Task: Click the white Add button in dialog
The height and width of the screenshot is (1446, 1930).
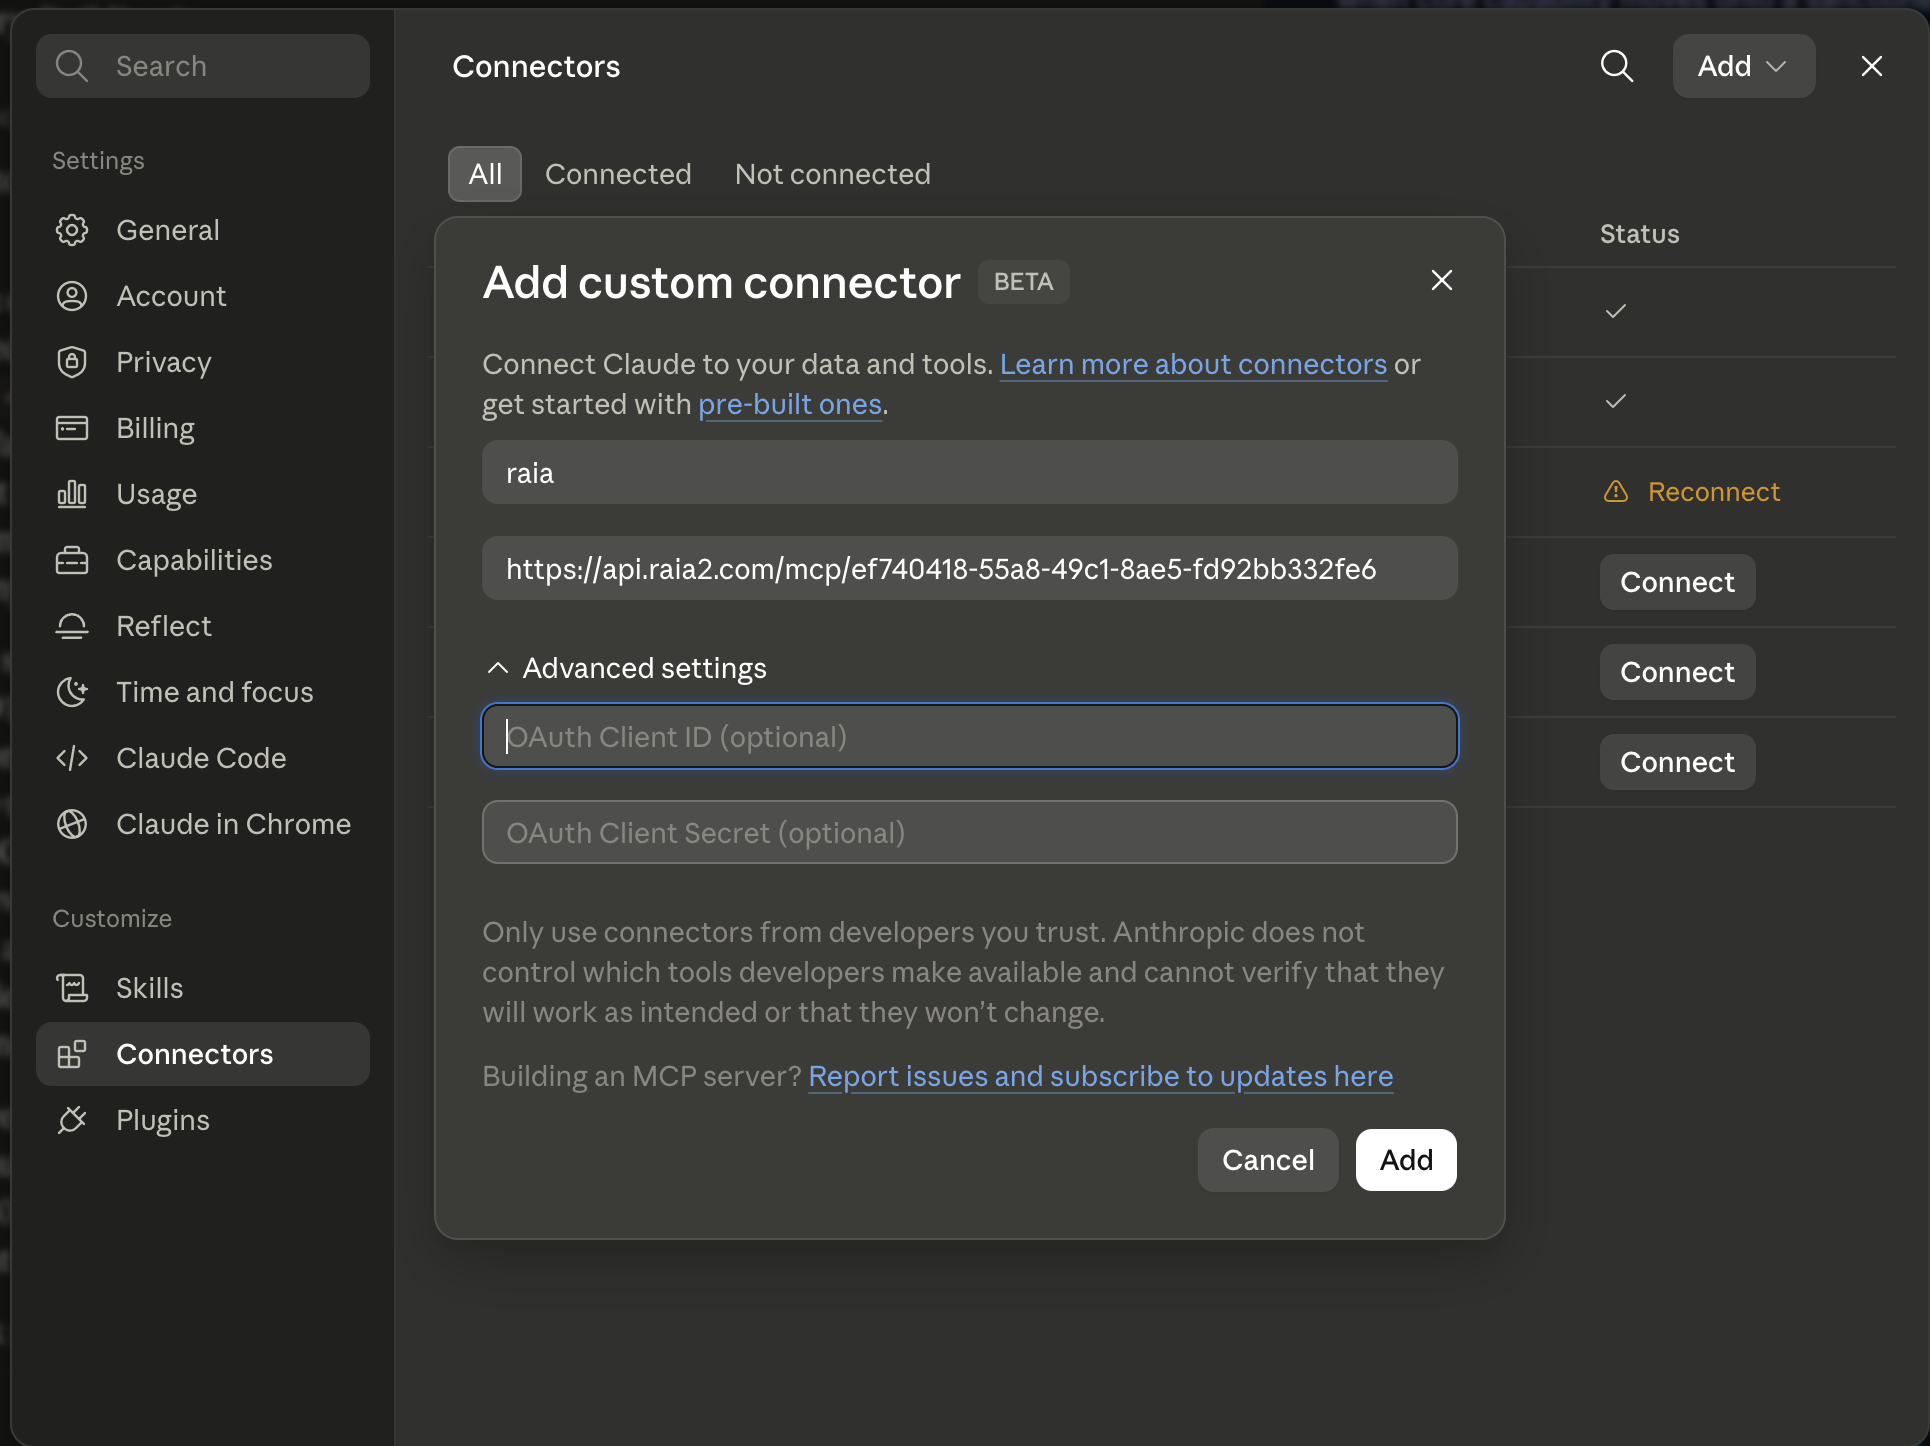Action: (x=1406, y=1160)
